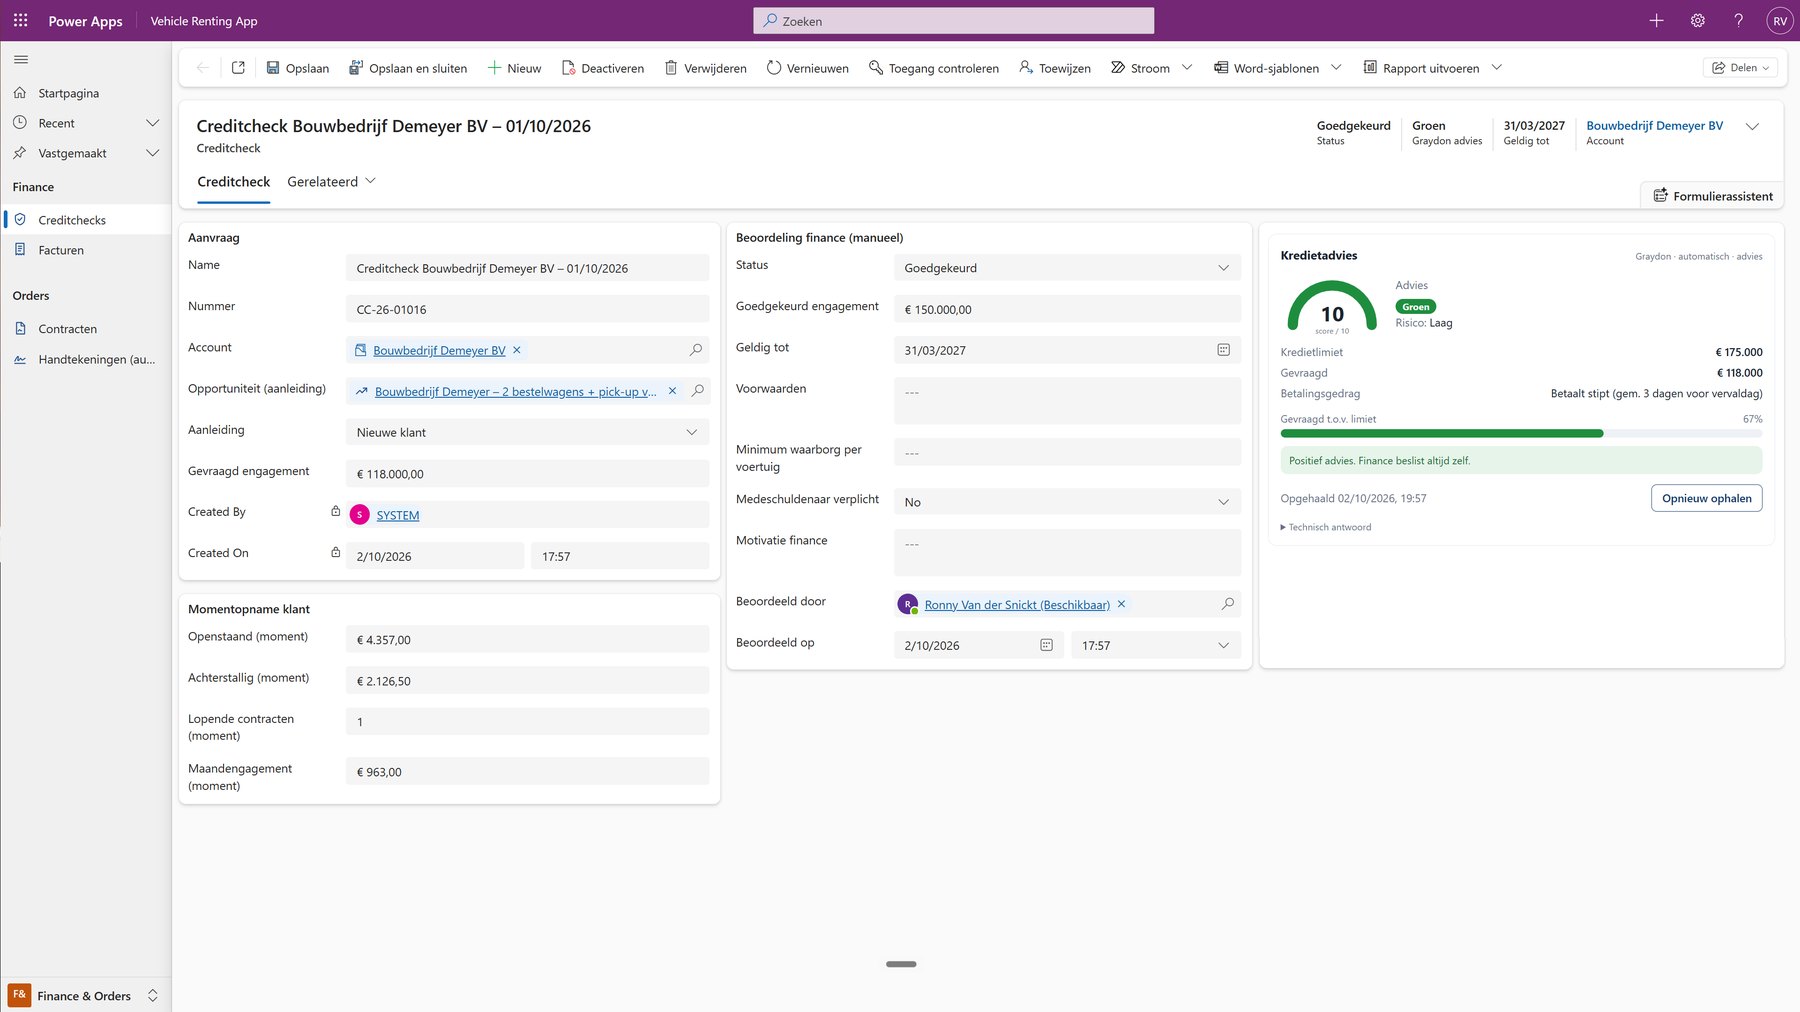Refresh the form using Vernieuwen

[x=808, y=68]
